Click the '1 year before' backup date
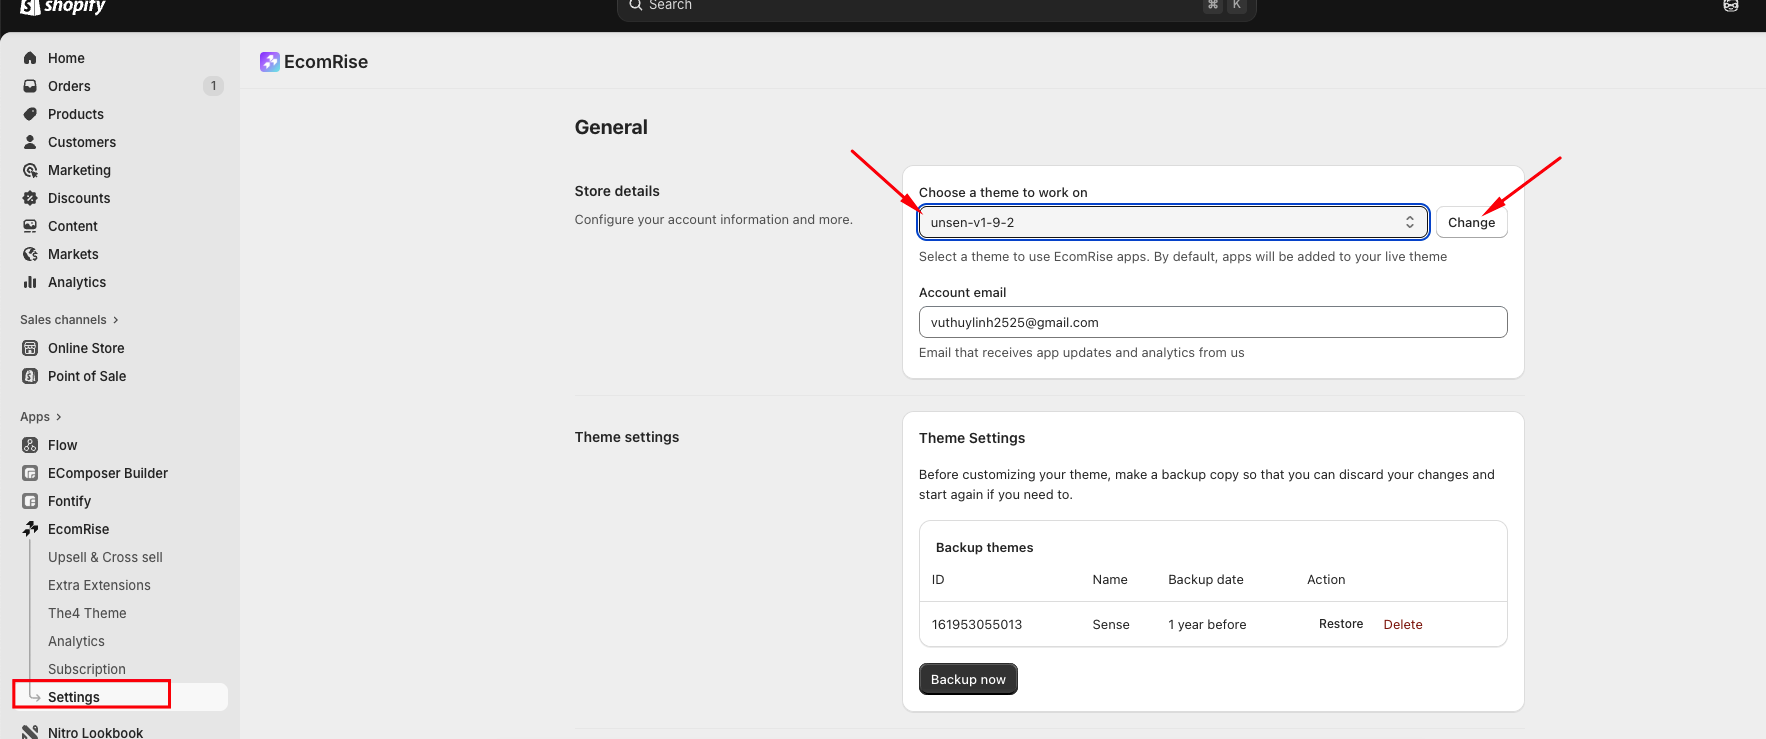1766x739 pixels. pos(1207,624)
